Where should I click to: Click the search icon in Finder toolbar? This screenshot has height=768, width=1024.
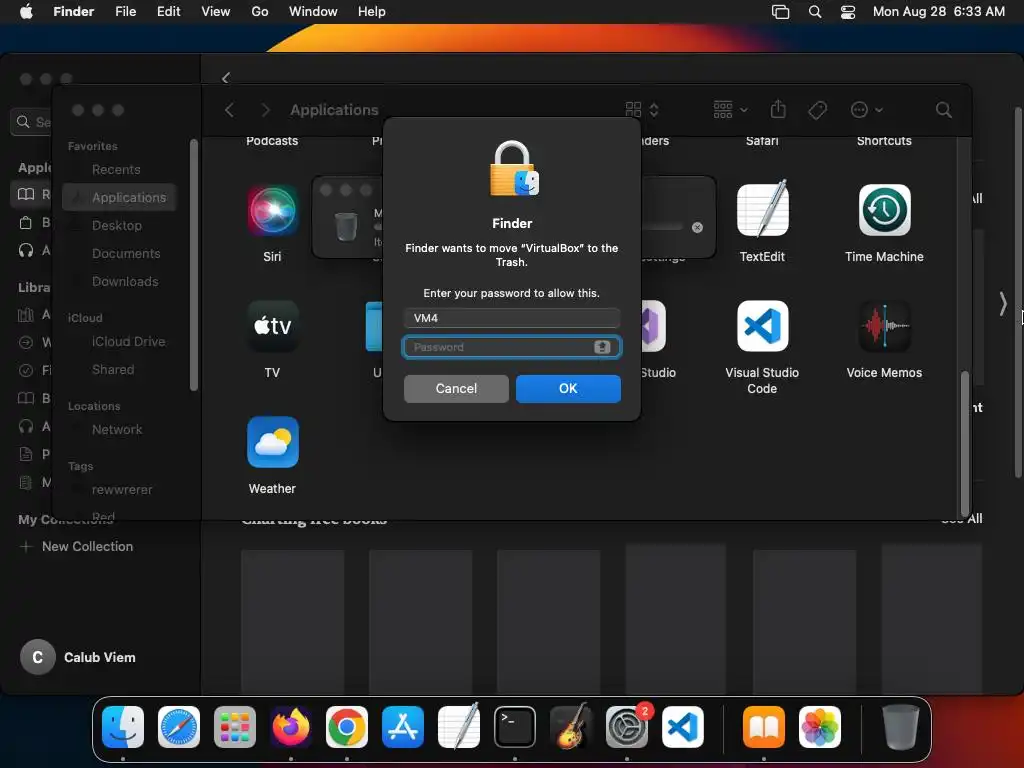pyautogui.click(x=943, y=110)
